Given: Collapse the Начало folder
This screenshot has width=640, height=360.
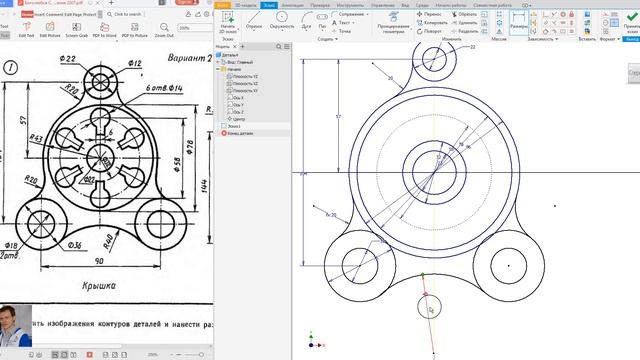Looking at the screenshot, I should click(x=218, y=69).
